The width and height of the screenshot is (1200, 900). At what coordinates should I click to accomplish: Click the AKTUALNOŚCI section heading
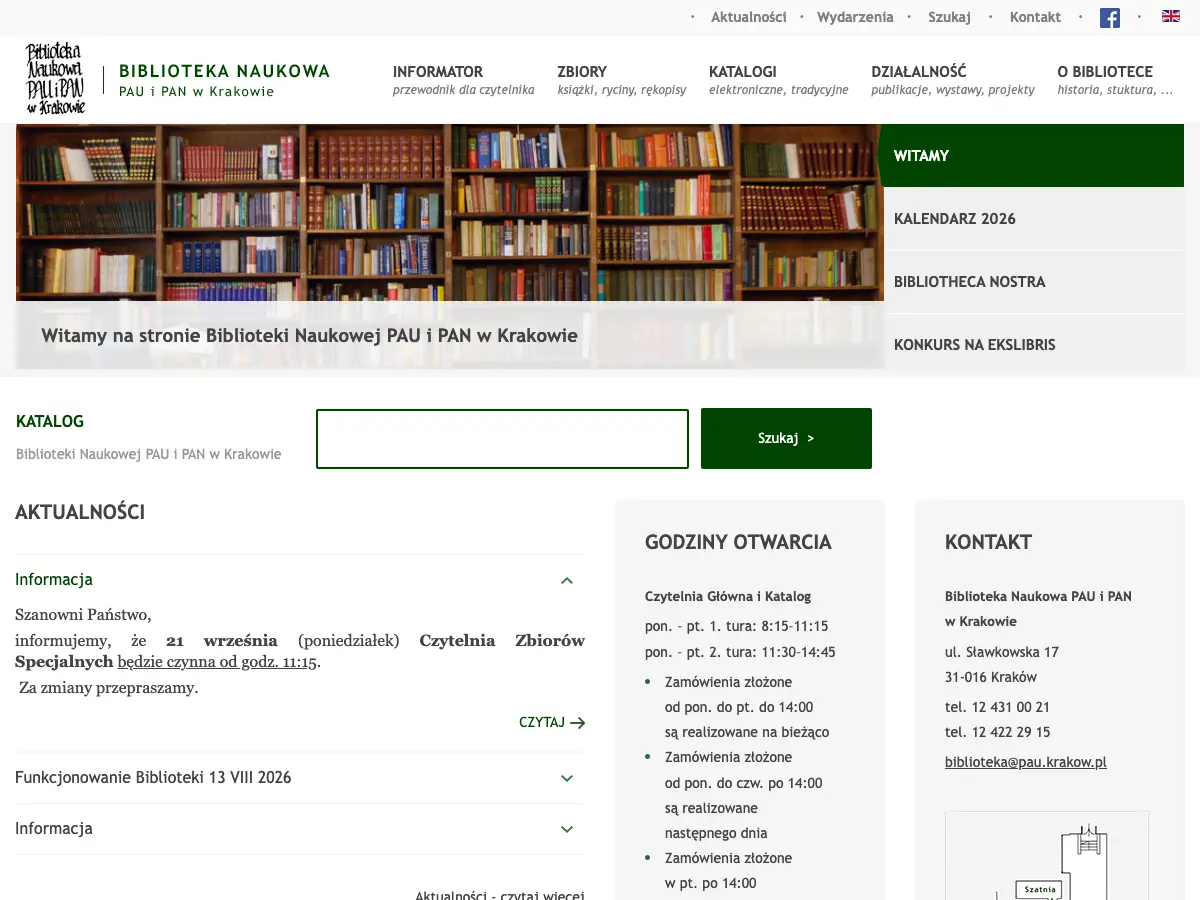80,513
